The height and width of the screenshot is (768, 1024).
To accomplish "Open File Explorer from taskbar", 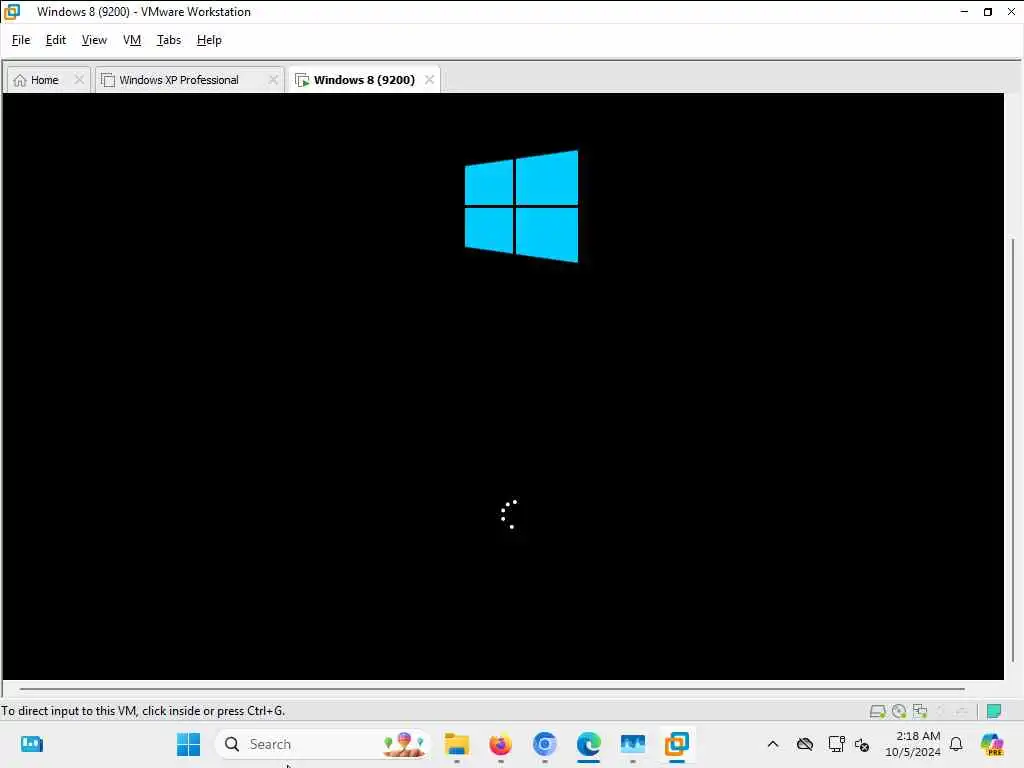I will point(456,744).
